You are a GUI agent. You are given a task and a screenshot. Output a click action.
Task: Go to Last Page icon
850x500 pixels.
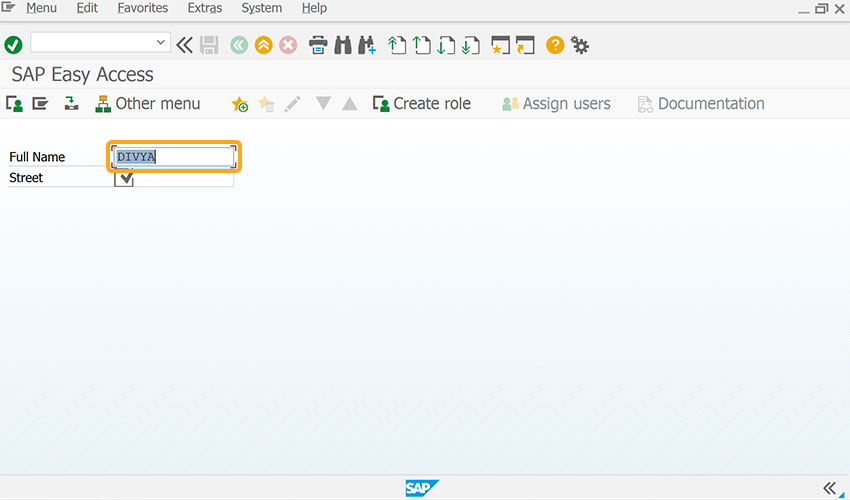(471, 45)
